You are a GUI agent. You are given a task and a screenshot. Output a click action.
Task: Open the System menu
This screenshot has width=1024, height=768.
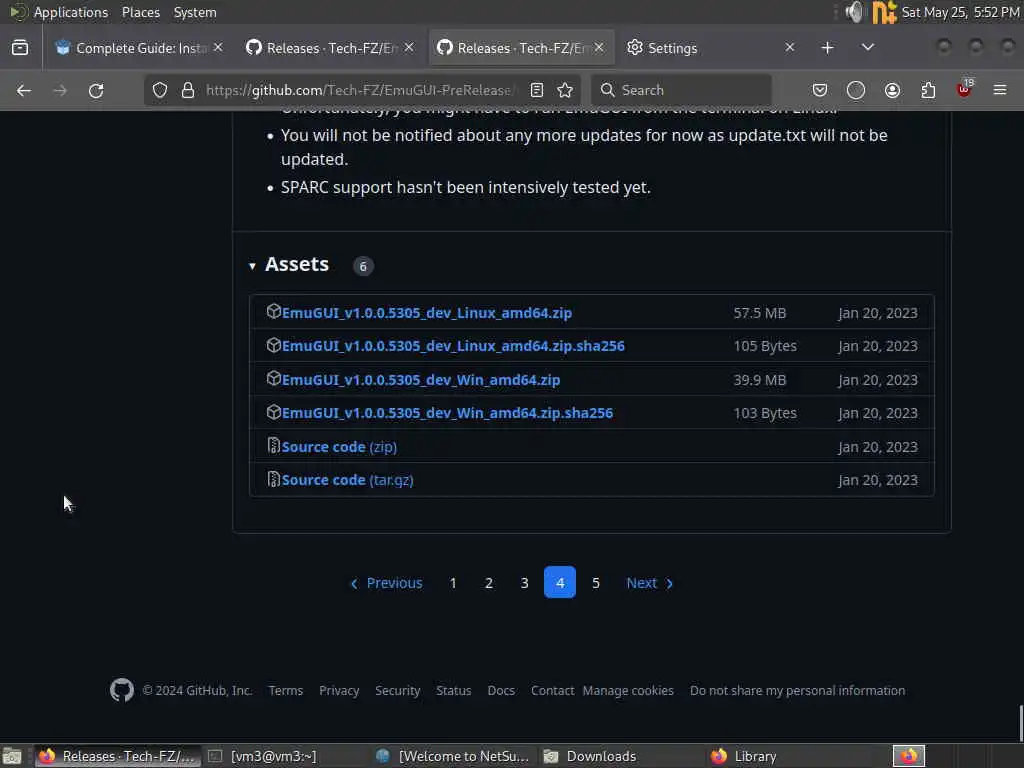coord(195,12)
